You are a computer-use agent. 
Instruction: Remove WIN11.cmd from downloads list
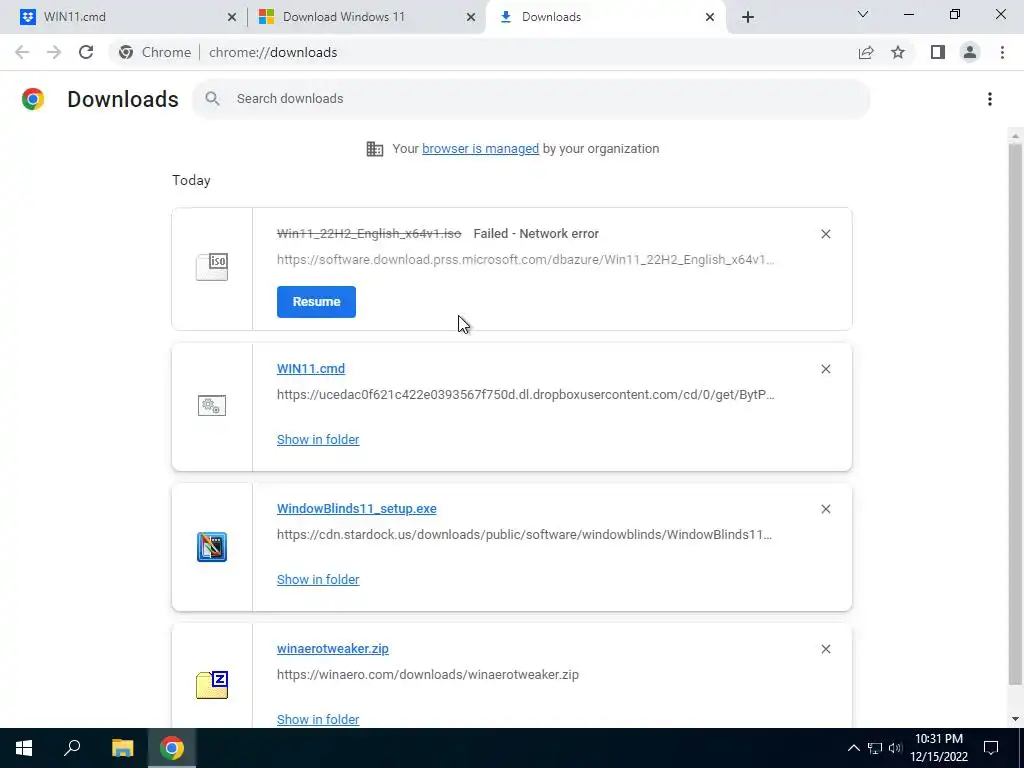[825, 369]
